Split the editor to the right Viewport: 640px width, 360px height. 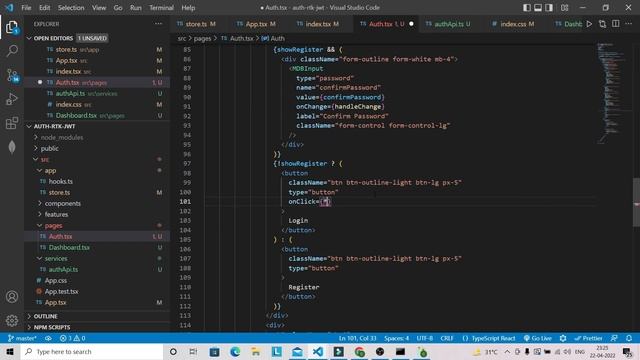[616, 24]
